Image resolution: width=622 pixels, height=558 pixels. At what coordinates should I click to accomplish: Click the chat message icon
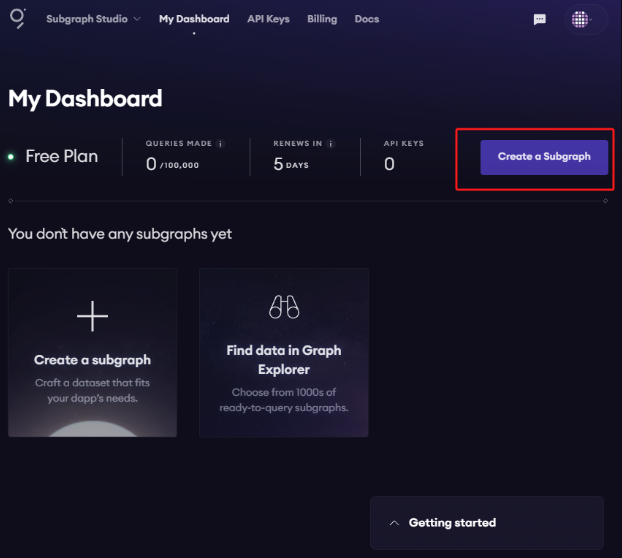(x=540, y=20)
